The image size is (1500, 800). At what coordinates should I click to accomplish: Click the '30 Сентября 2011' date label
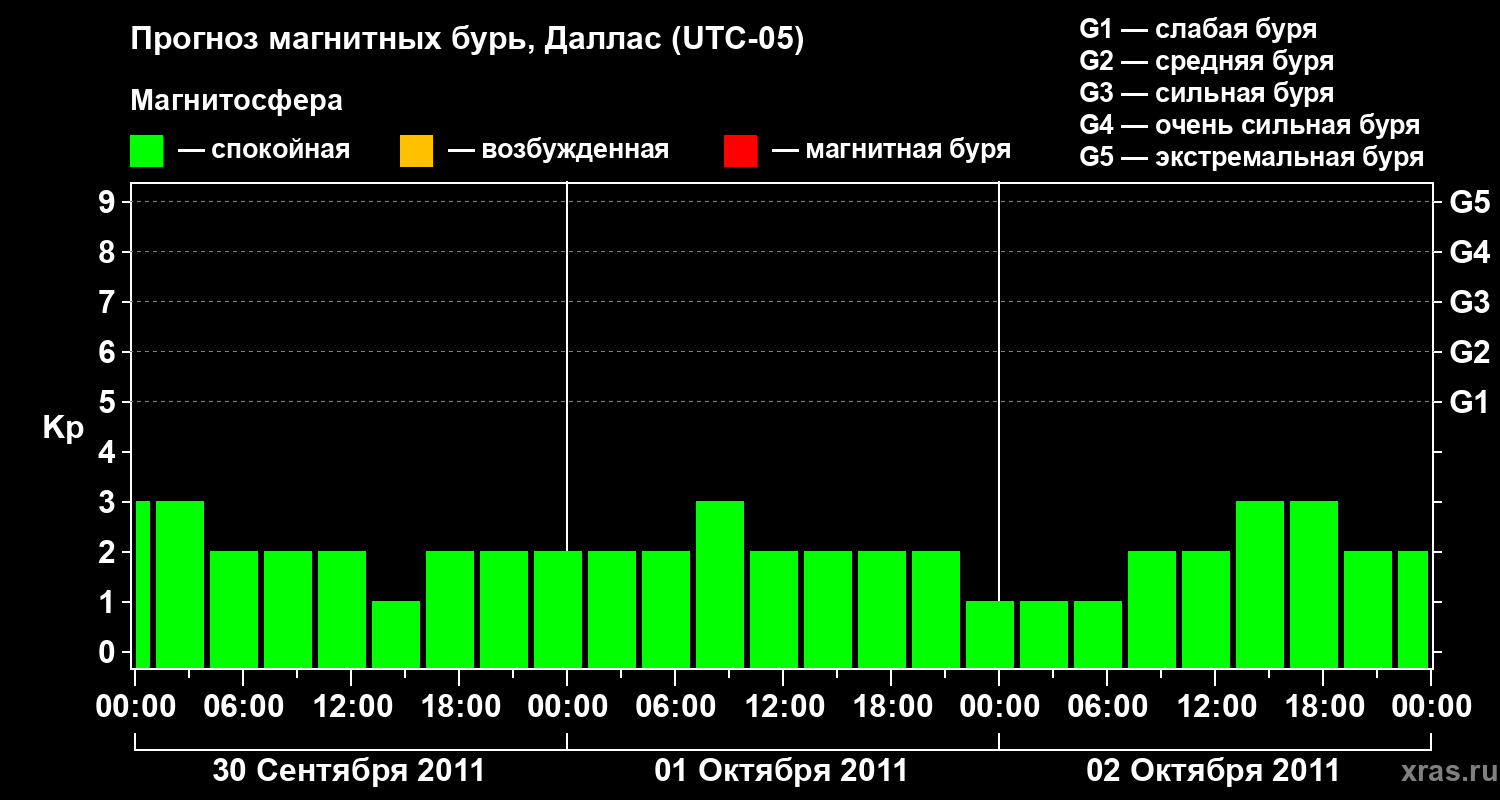click(x=349, y=771)
